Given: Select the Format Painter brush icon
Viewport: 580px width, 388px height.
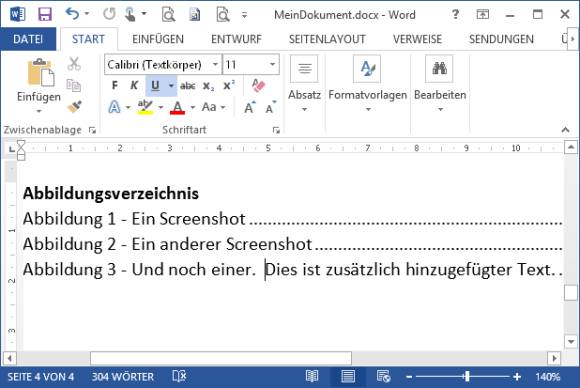Looking at the screenshot, I should point(74,107).
